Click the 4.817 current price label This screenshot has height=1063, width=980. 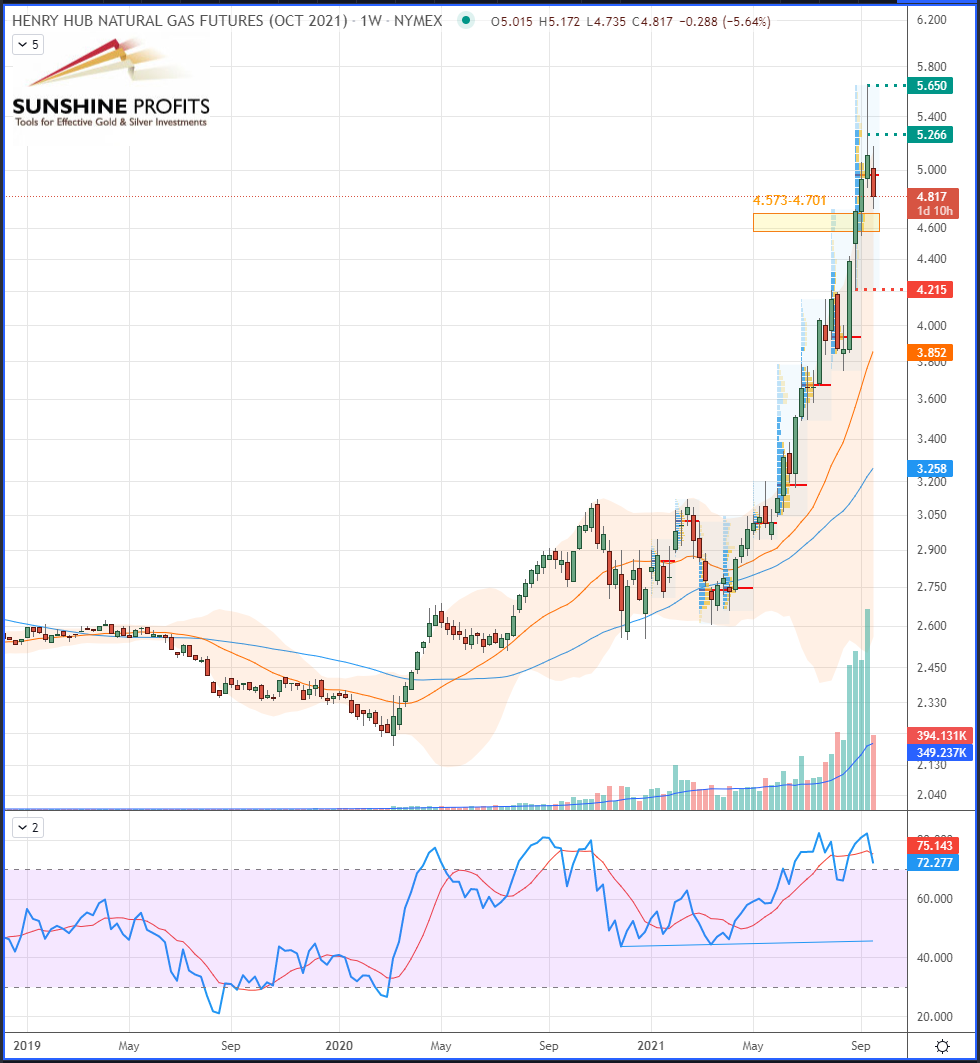[932, 197]
